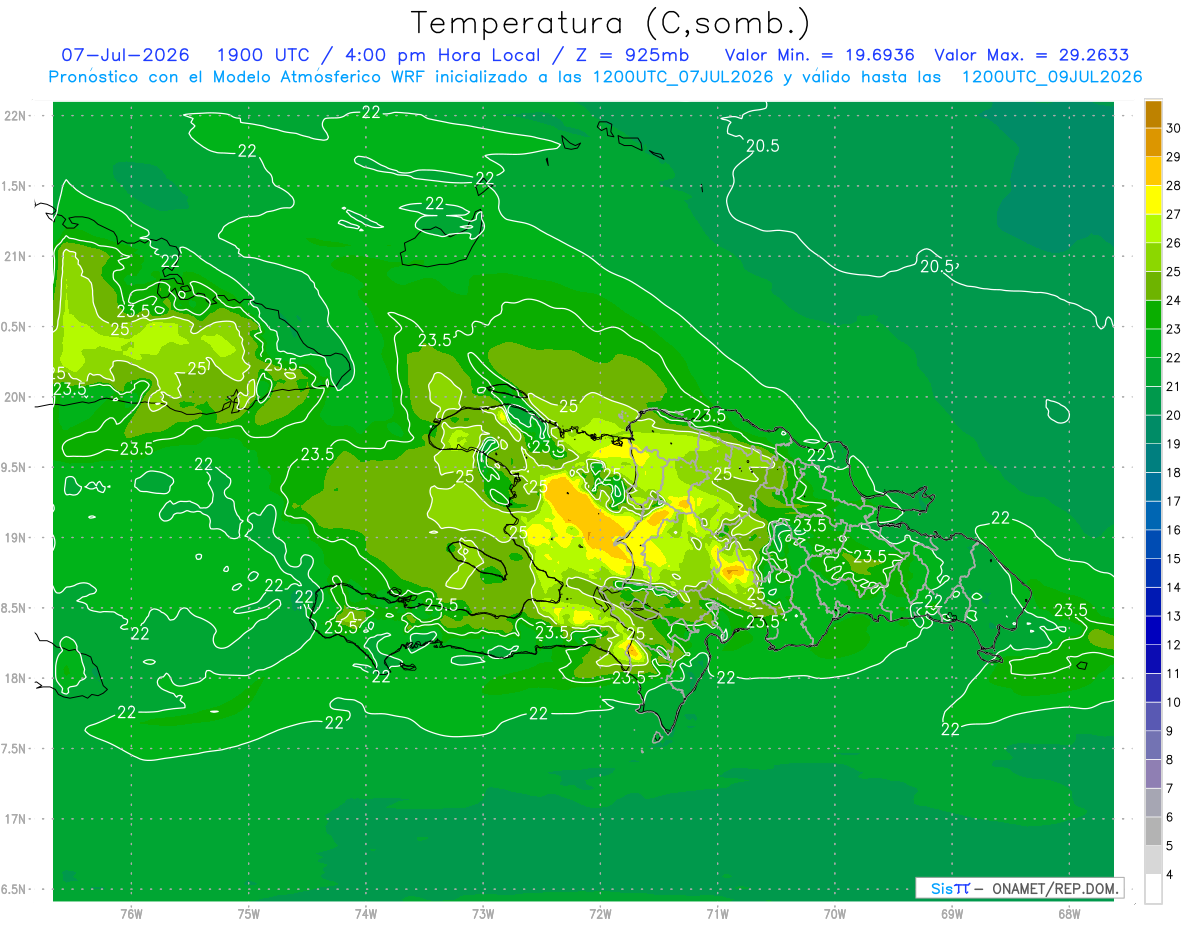The image size is (1200, 927).
Task: Click color scale tick label 24
Action: 1173,300
